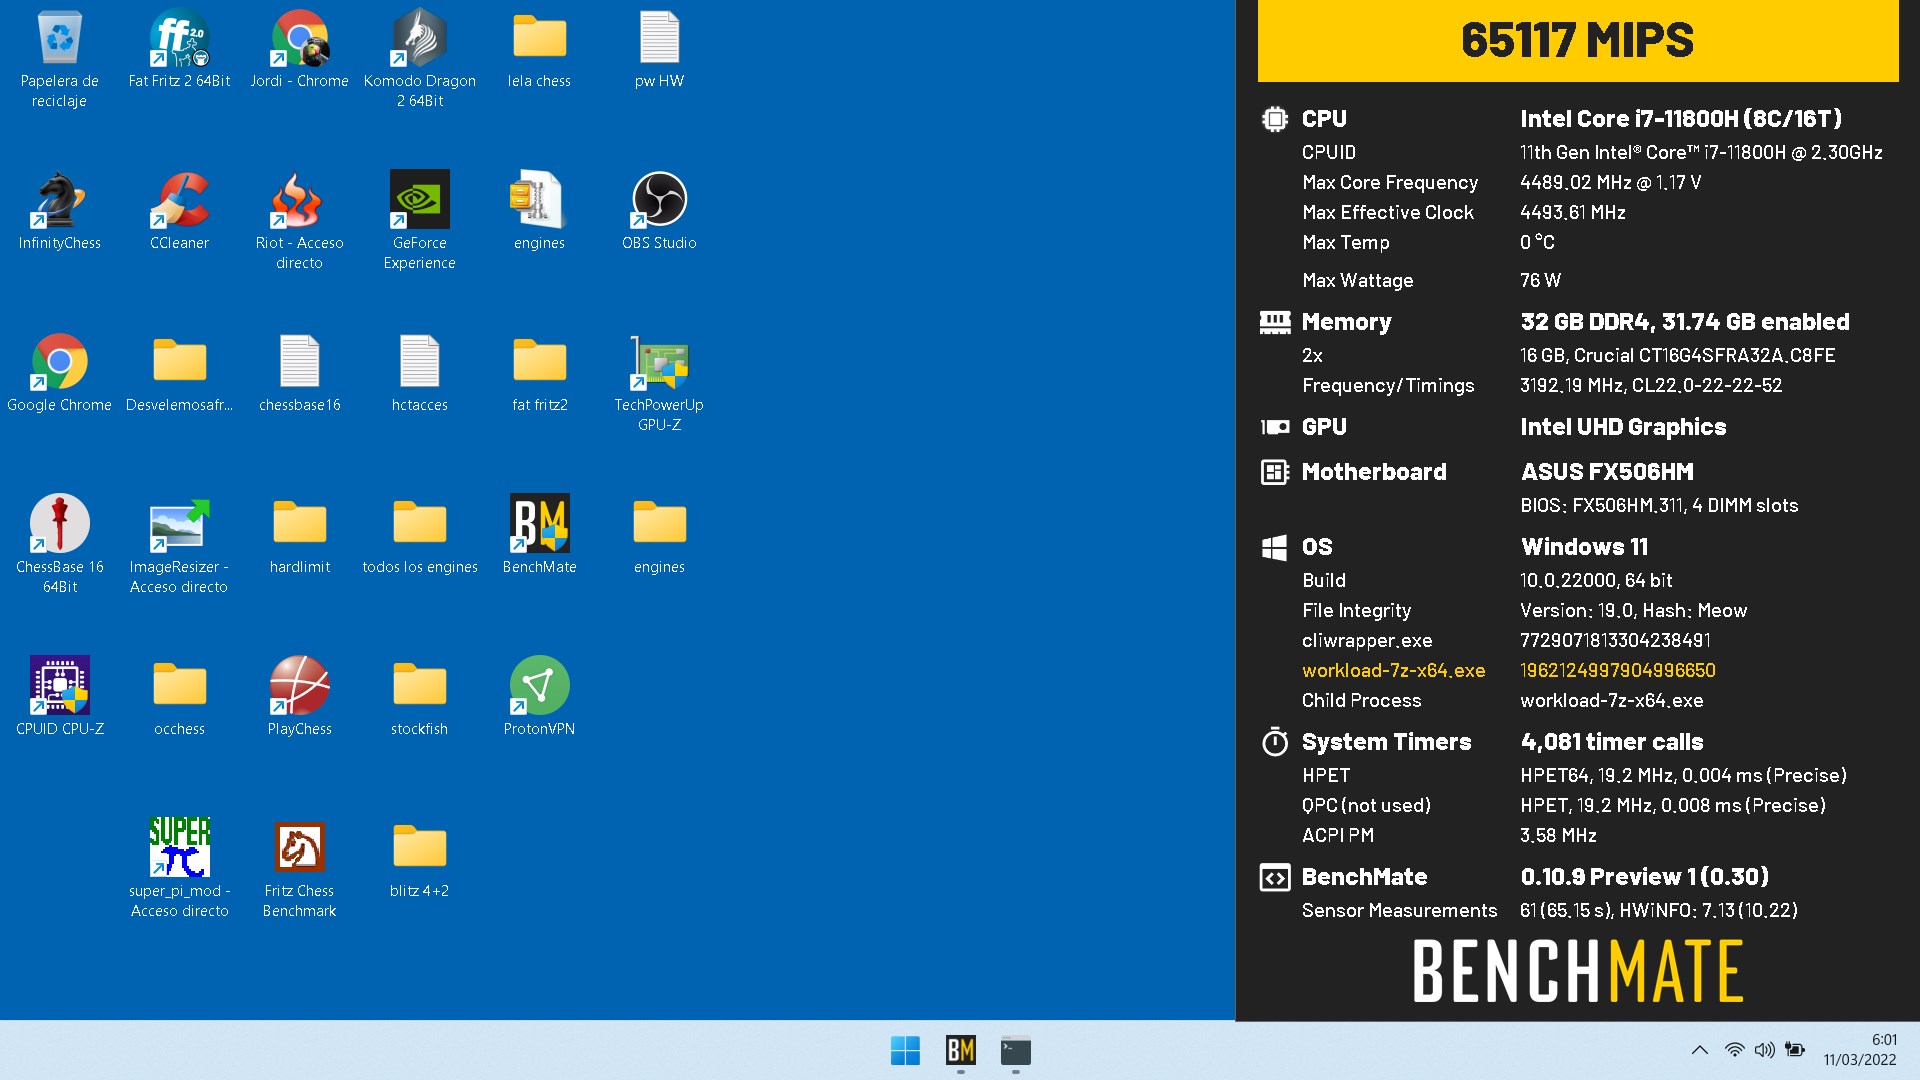This screenshot has width=1920, height=1080.
Task: Click the Max Wattage value 76 W
Action: pyautogui.click(x=1540, y=281)
